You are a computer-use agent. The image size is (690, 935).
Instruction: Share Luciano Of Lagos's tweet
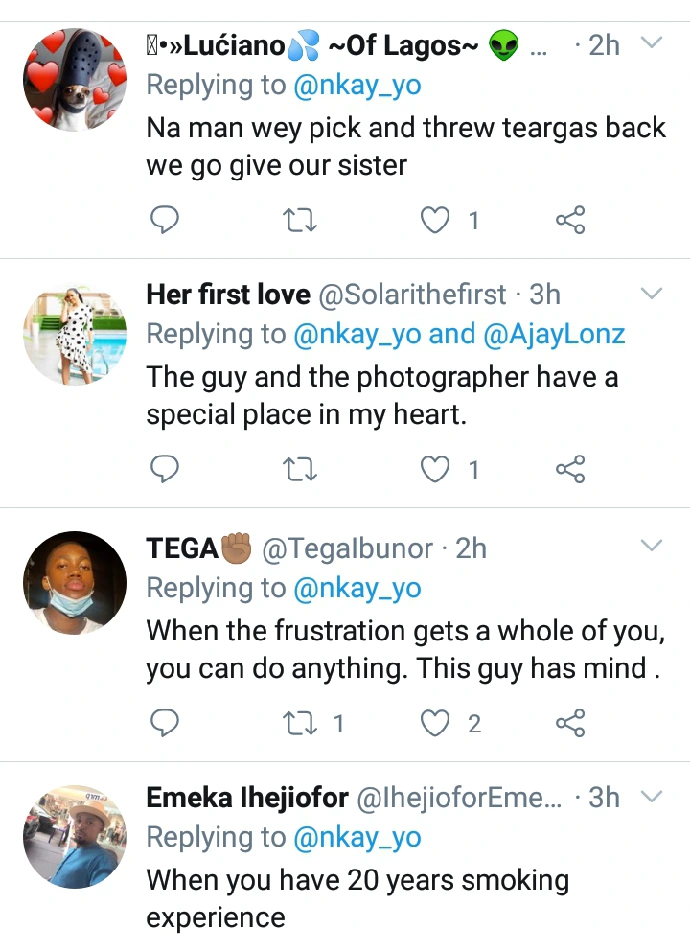[570, 219]
